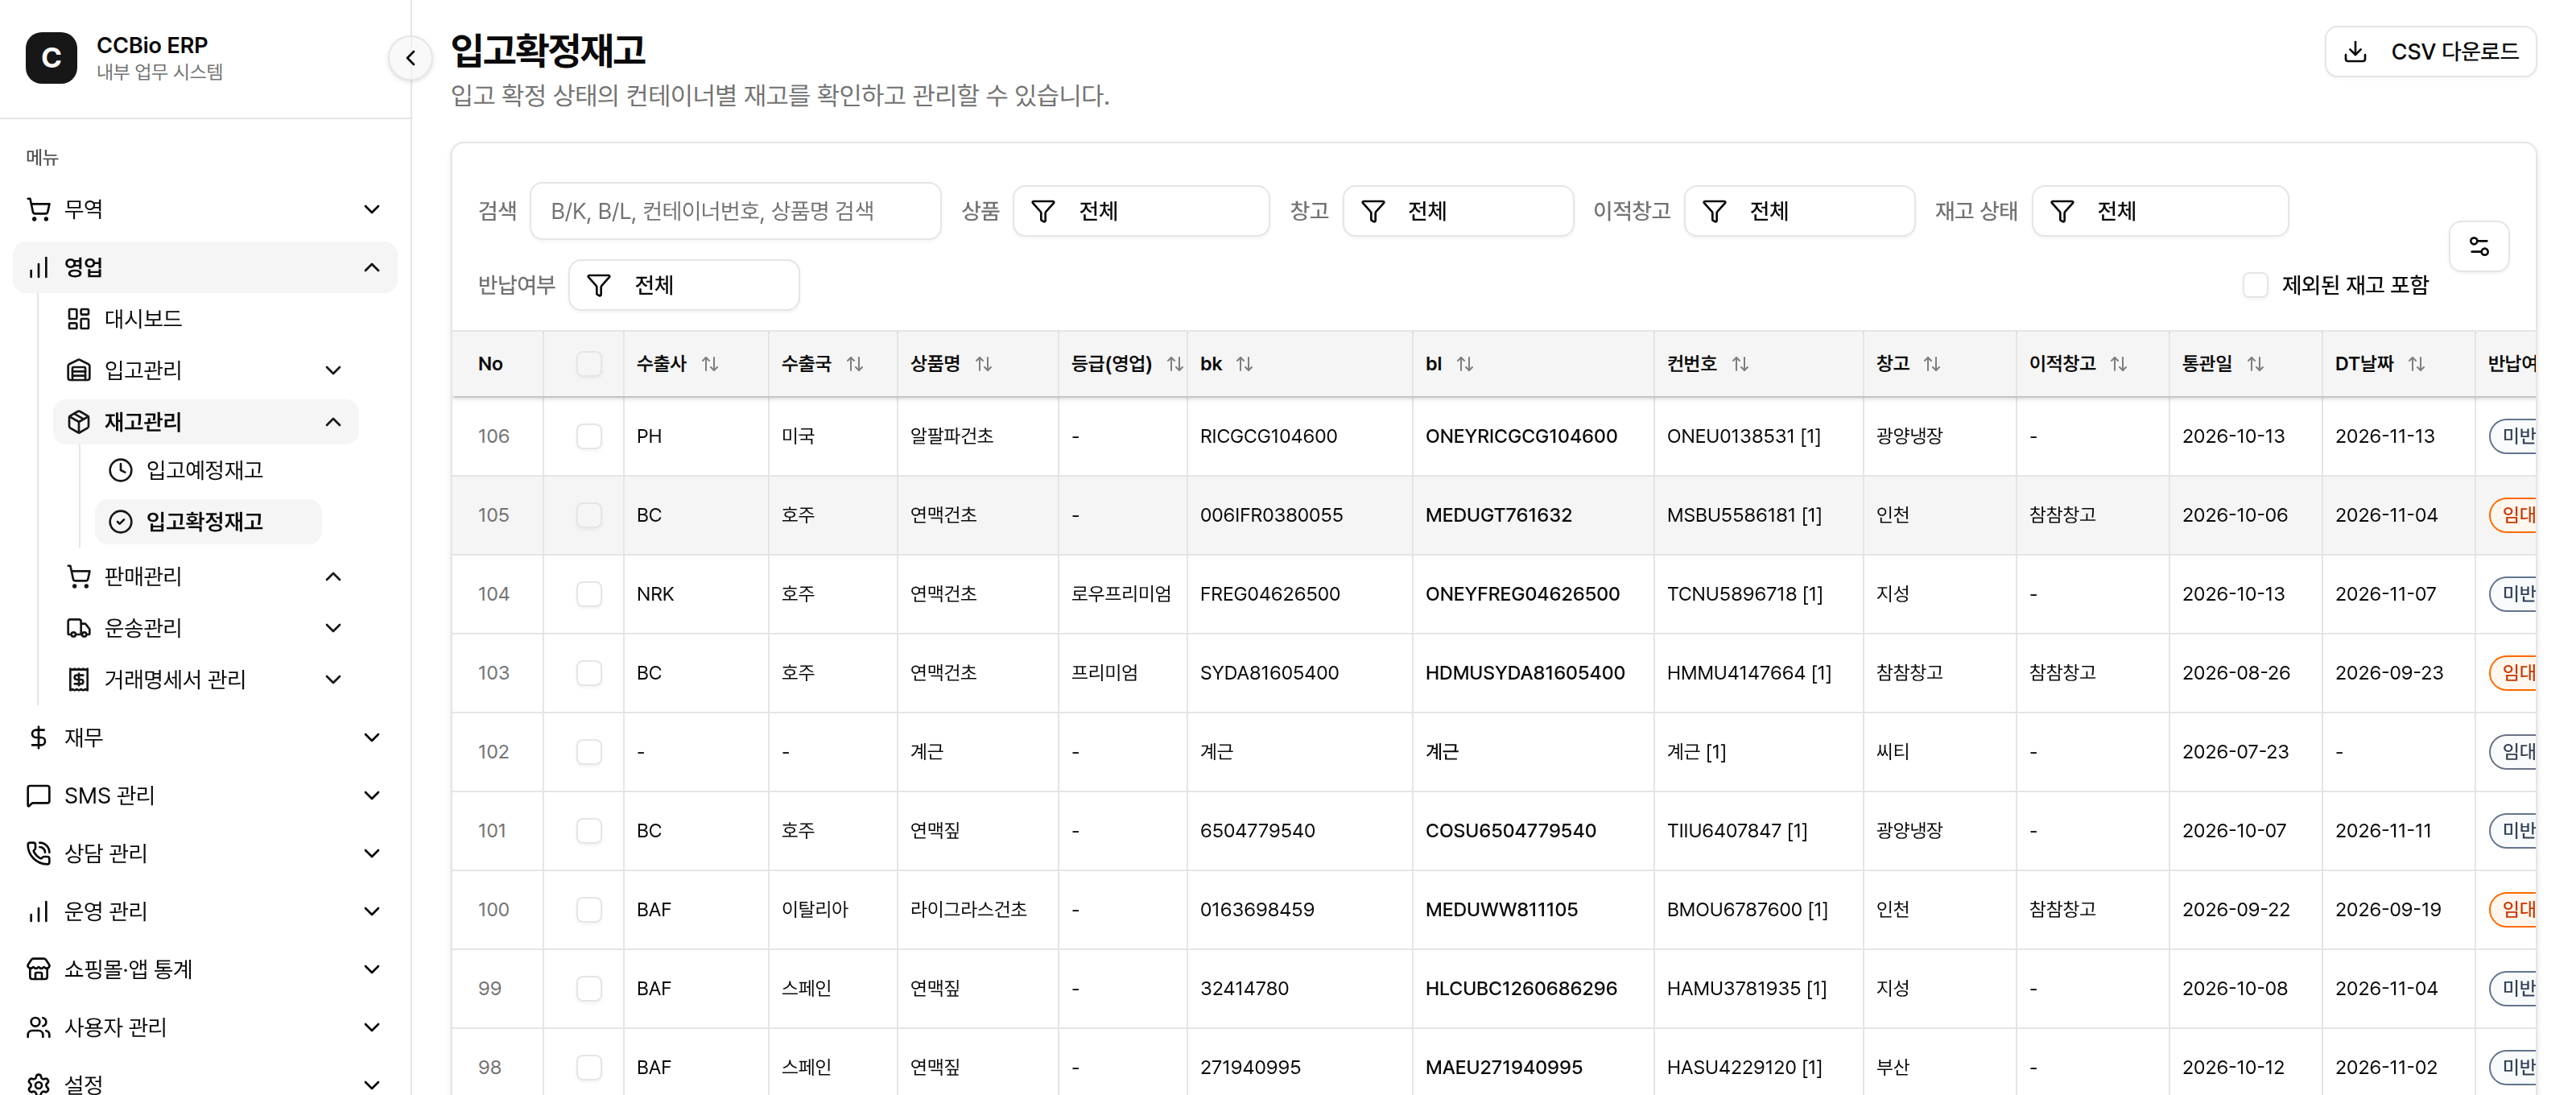Check the row 105 checkbox
This screenshot has width=2576, height=1095.
click(589, 515)
